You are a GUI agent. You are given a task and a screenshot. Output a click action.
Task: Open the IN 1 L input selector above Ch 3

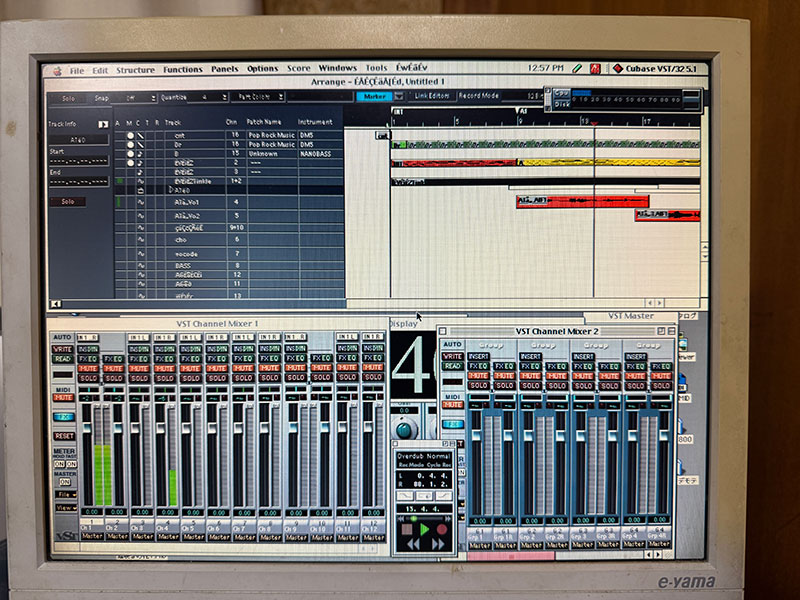tap(139, 337)
